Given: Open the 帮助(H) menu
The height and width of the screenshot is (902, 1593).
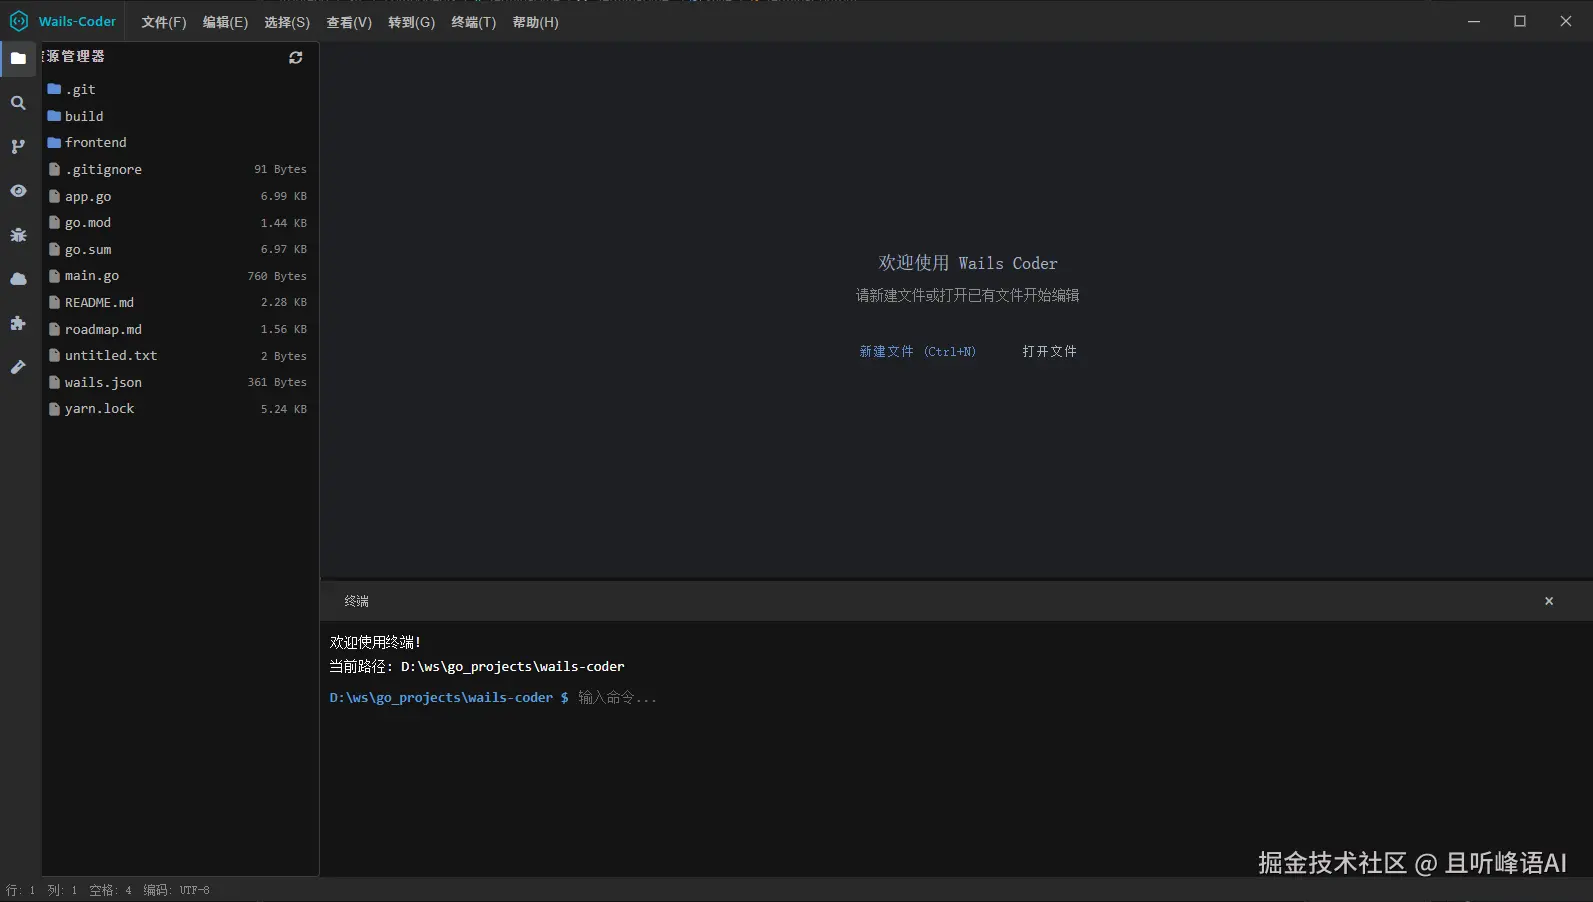Looking at the screenshot, I should point(535,22).
